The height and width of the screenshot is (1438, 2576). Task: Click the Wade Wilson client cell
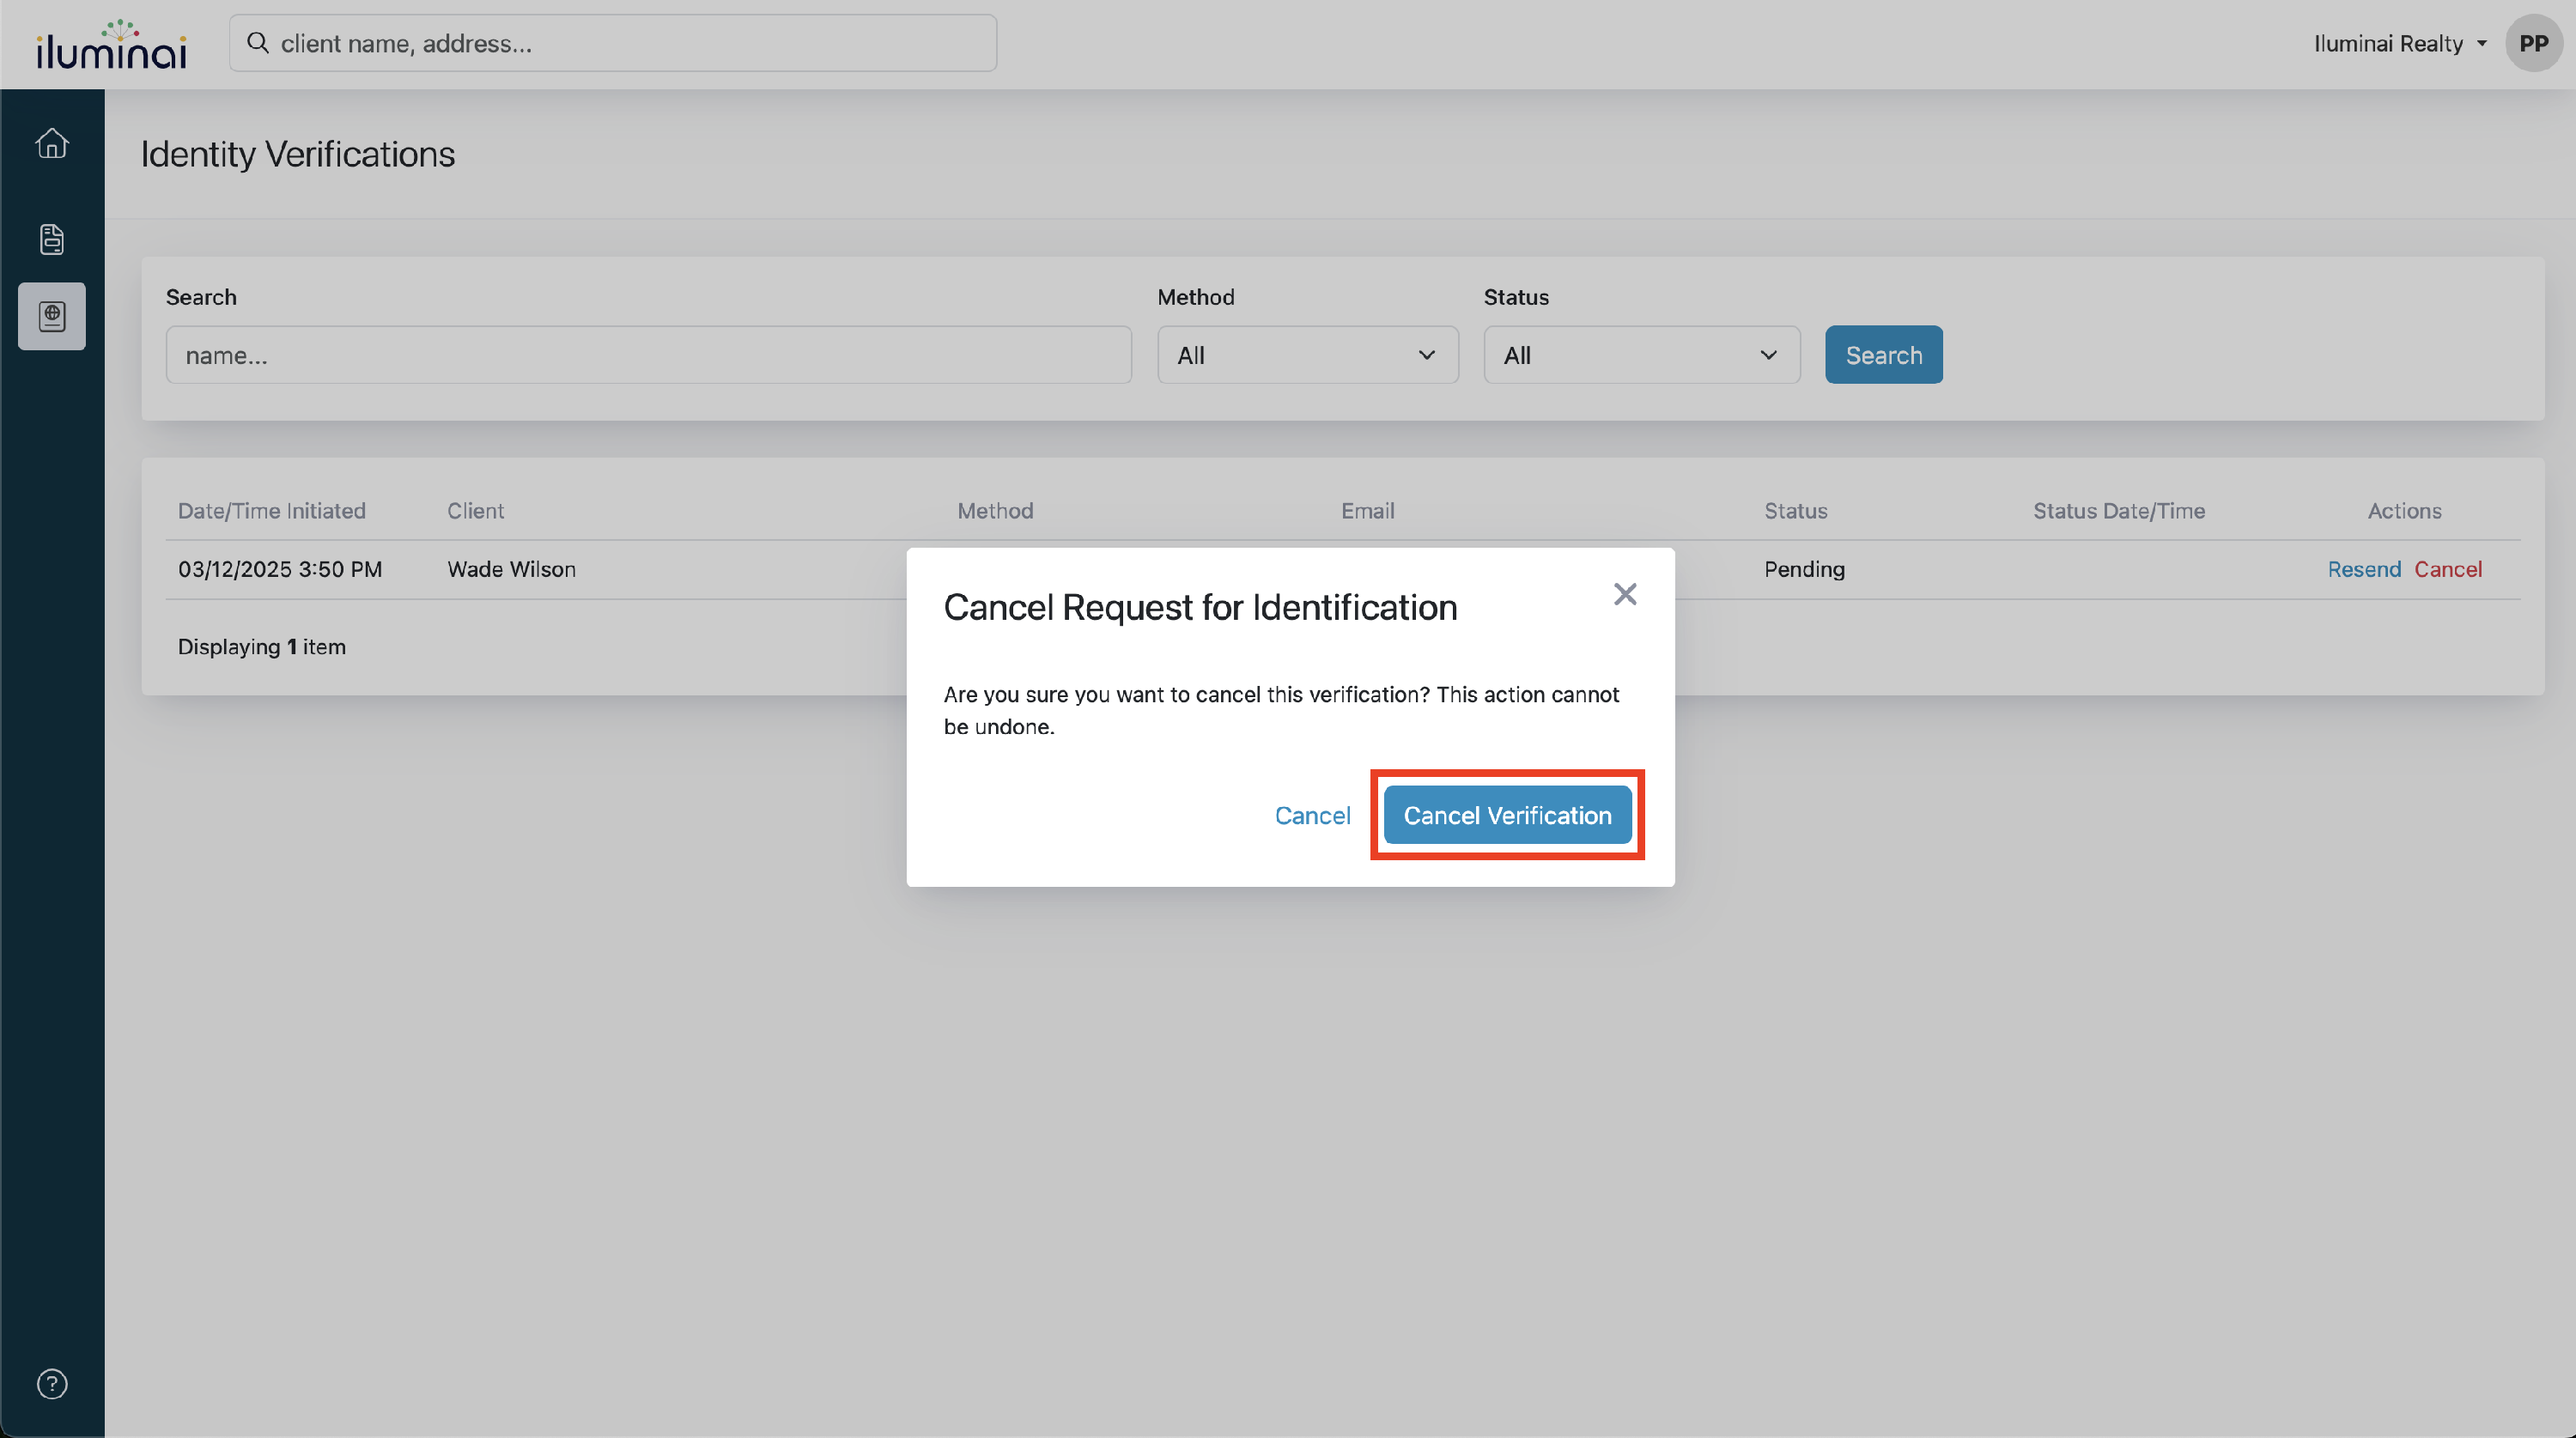(511, 569)
